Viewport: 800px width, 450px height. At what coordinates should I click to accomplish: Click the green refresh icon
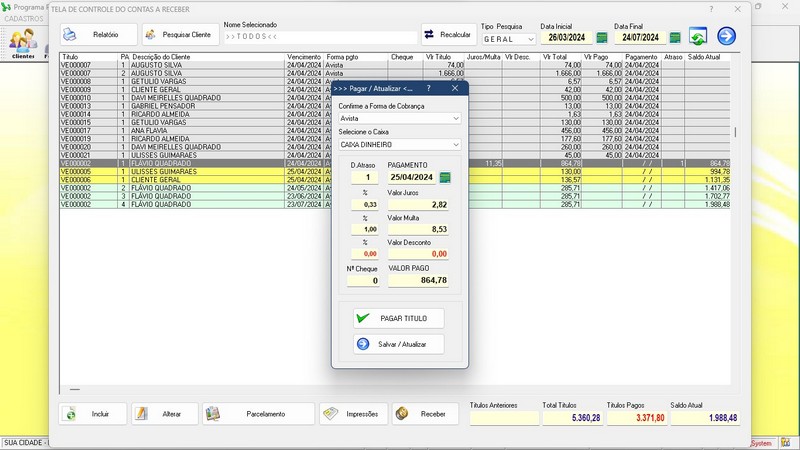pos(698,37)
